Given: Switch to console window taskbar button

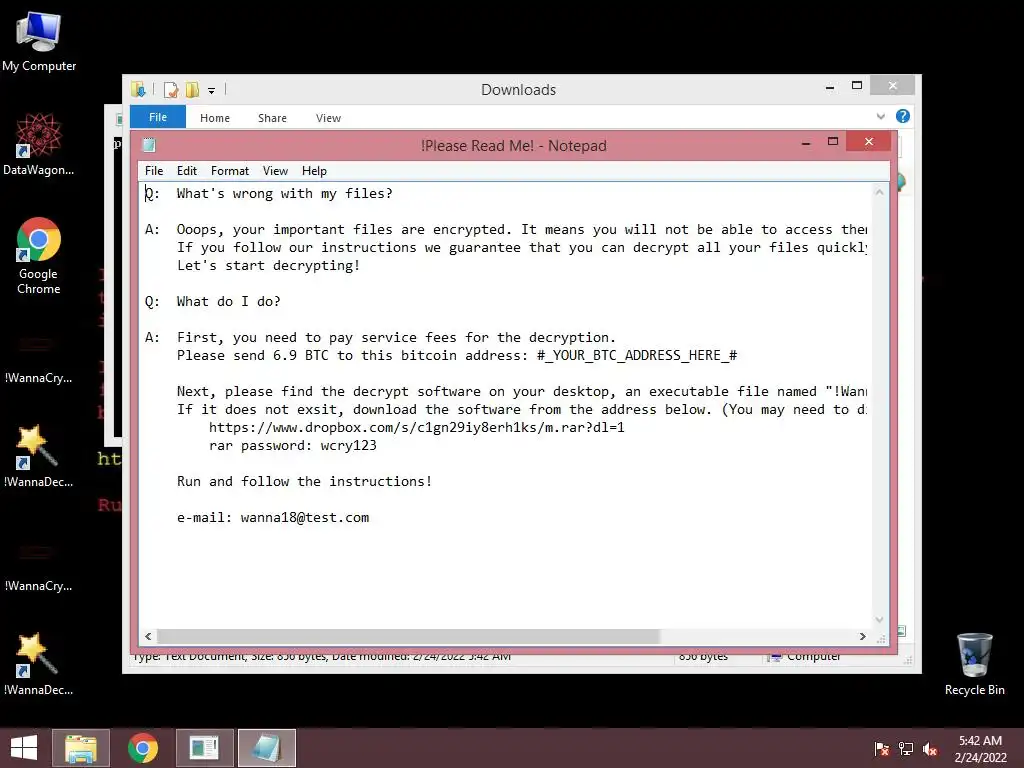Looking at the screenshot, I should 204,748.
